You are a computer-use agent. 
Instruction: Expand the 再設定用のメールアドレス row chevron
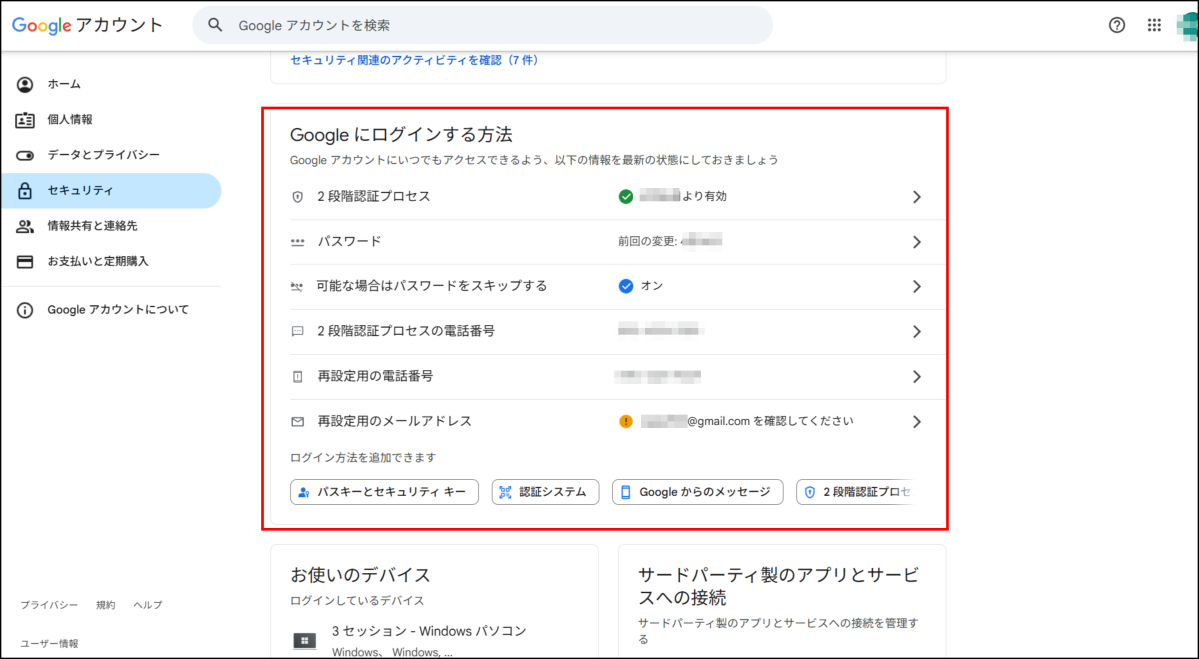pyautogui.click(x=916, y=422)
